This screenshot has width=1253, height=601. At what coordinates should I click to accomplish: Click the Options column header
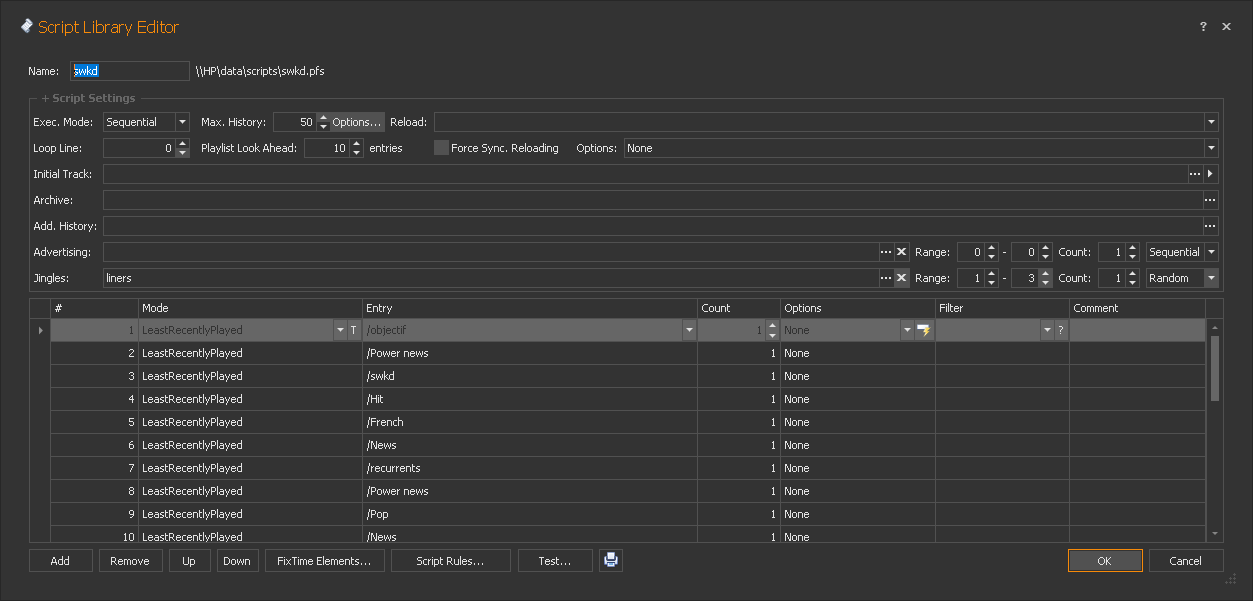pyautogui.click(x=857, y=308)
